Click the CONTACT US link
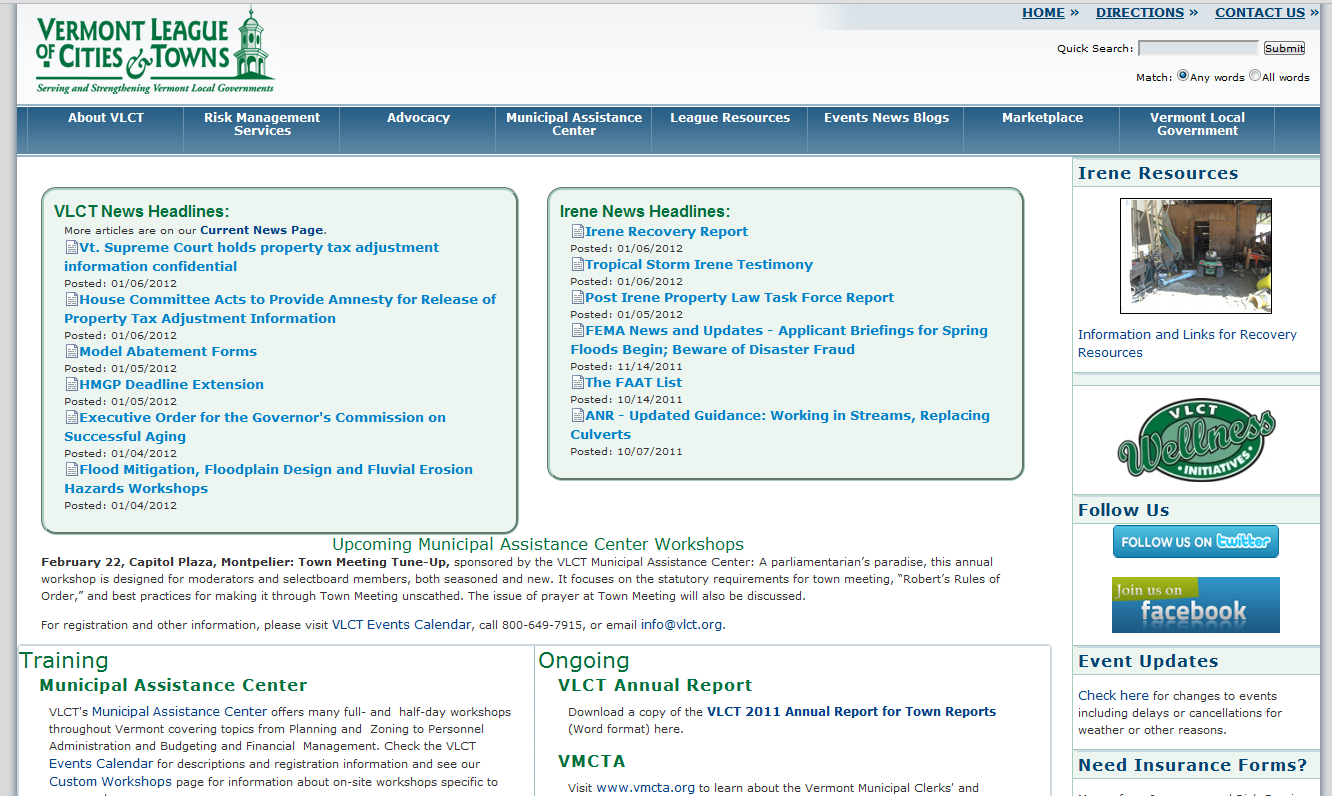The height and width of the screenshot is (796, 1332). 1260,13
